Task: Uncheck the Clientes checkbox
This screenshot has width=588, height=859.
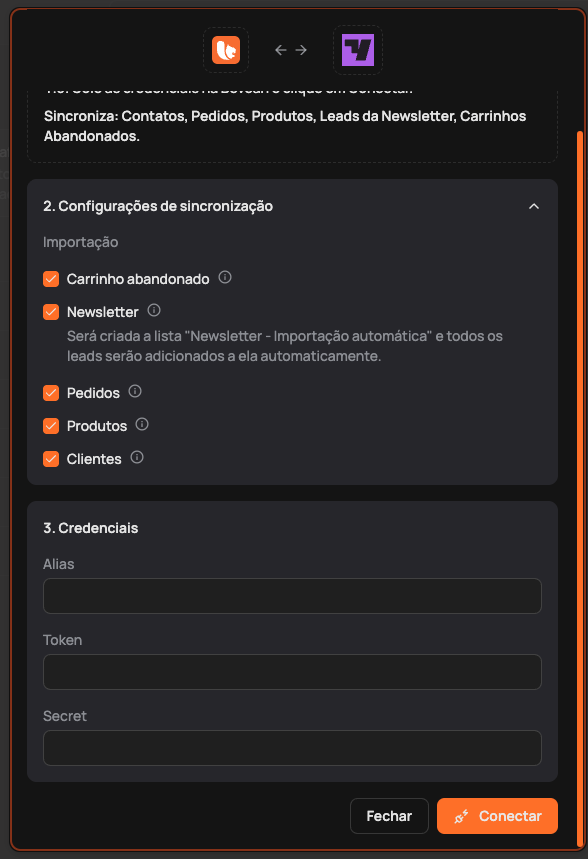Action: click(x=51, y=459)
